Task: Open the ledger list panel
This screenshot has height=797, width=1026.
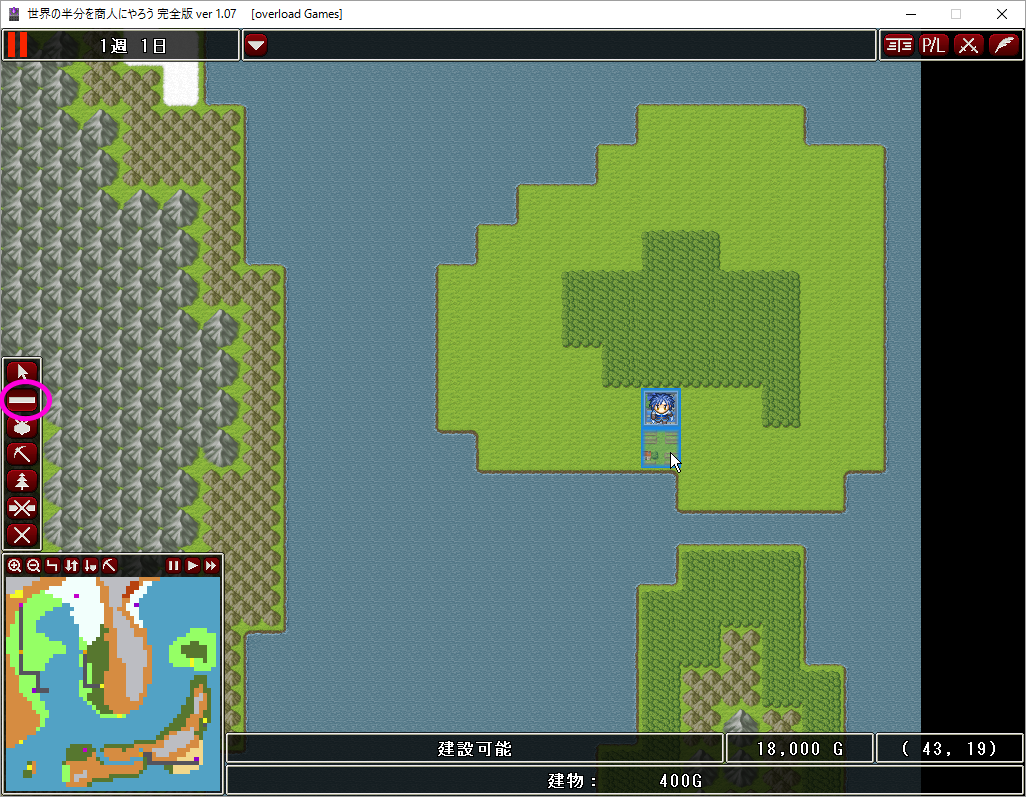Action: pyautogui.click(x=898, y=45)
